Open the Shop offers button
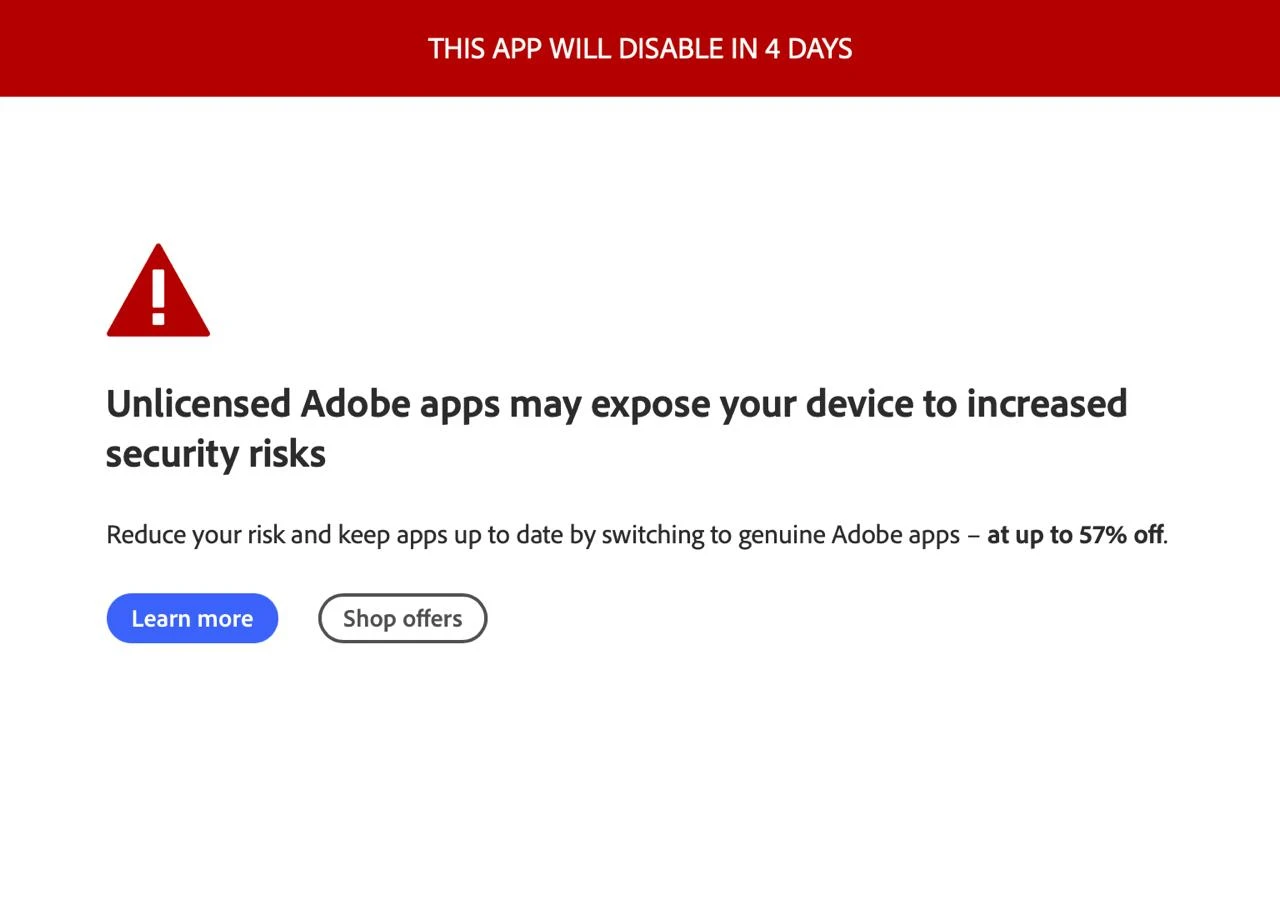The width and height of the screenshot is (1280, 900). tap(403, 618)
